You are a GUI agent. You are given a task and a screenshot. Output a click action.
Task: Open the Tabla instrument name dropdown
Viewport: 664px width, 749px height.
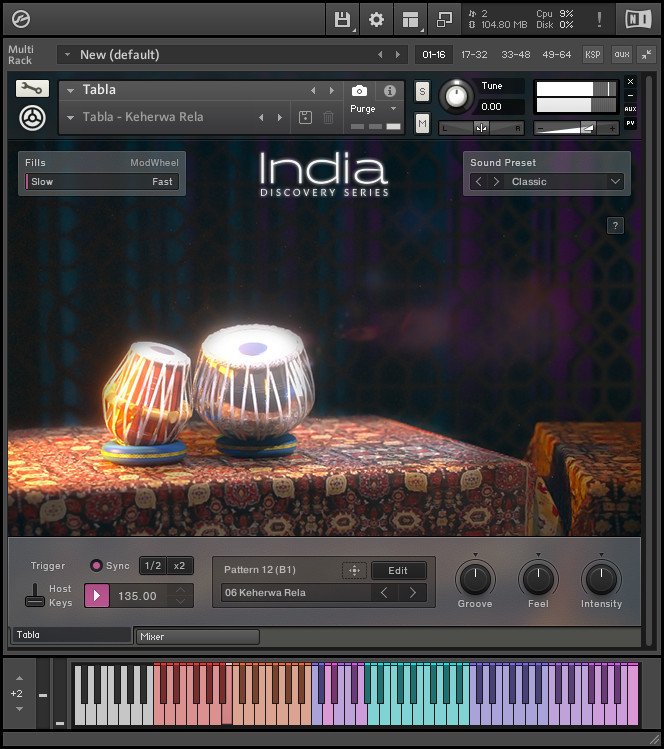coord(70,90)
